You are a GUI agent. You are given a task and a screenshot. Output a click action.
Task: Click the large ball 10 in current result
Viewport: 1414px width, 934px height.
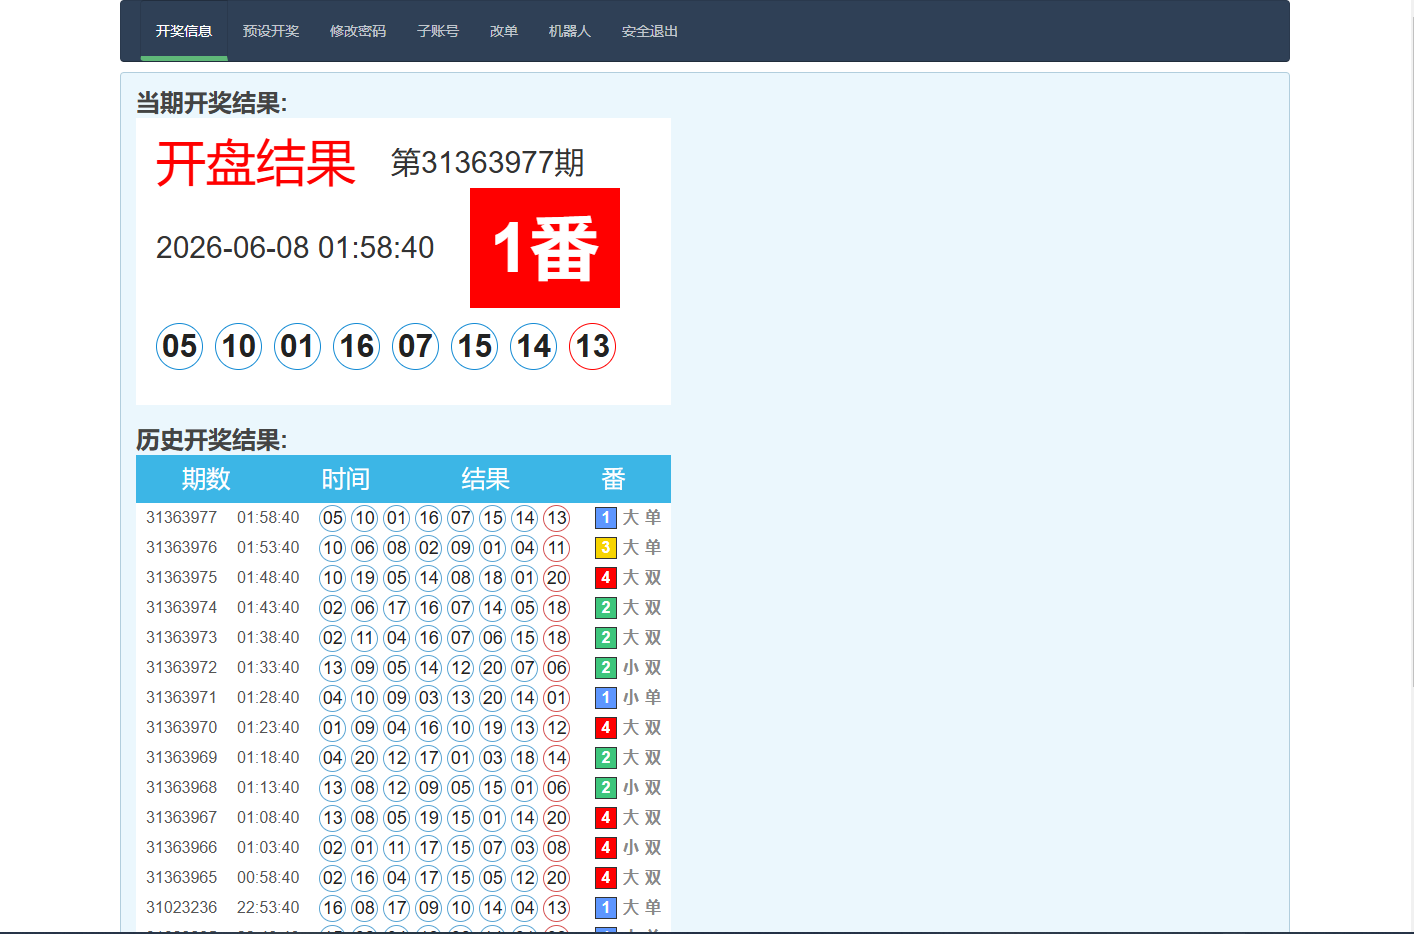pyautogui.click(x=239, y=347)
